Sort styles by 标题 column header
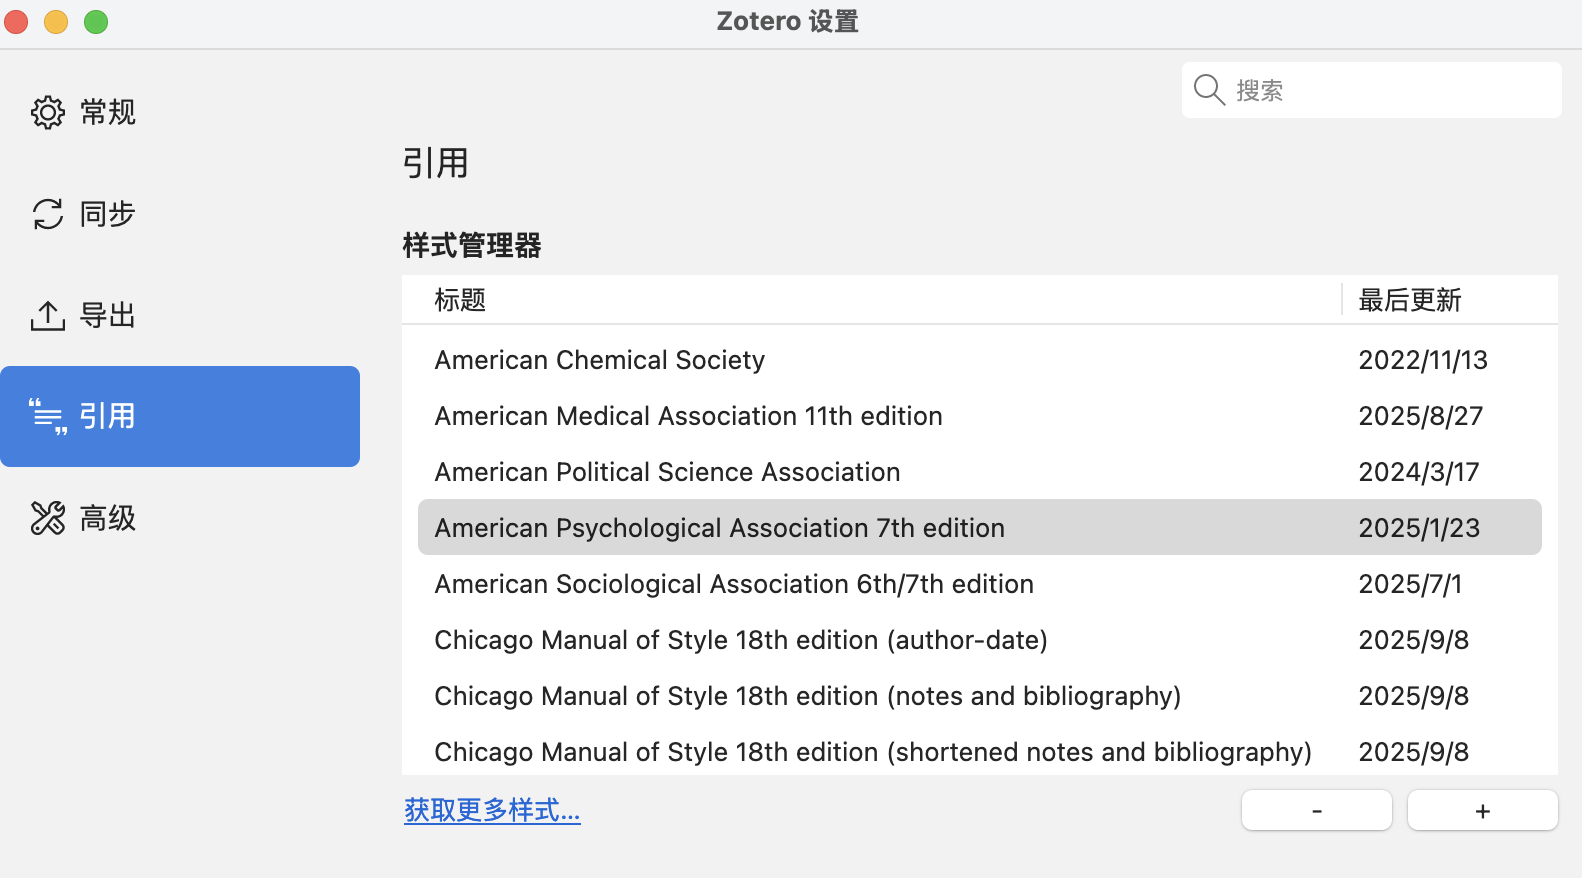The height and width of the screenshot is (878, 1582). [x=460, y=300]
